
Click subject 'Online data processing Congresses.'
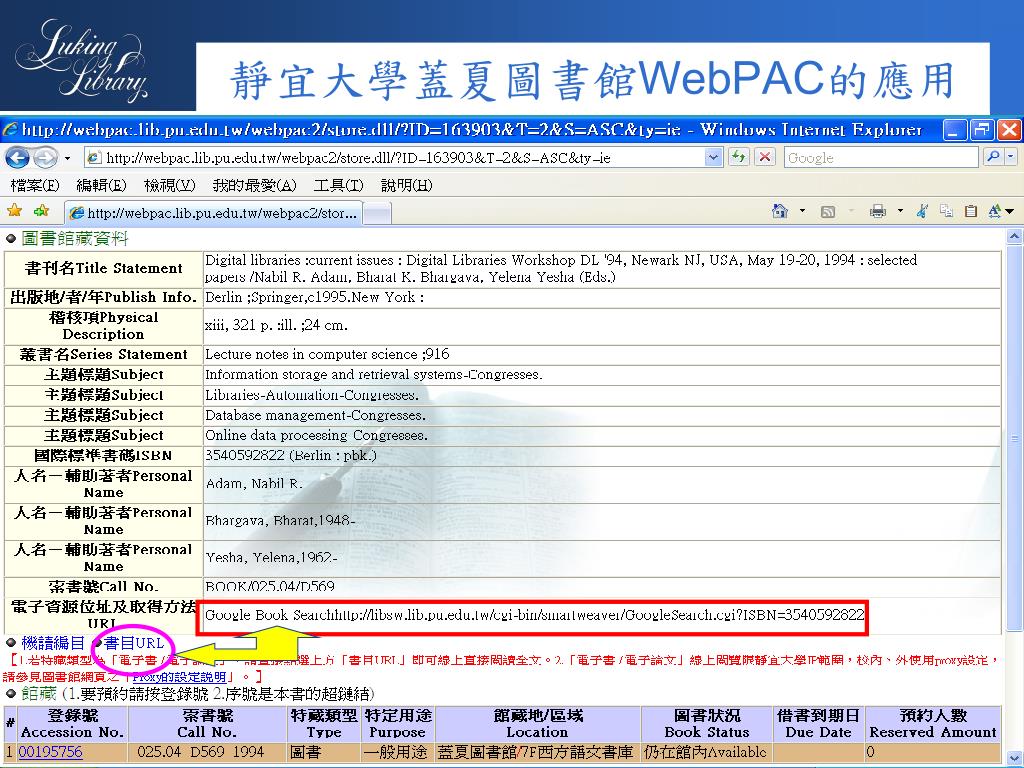click(316, 436)
